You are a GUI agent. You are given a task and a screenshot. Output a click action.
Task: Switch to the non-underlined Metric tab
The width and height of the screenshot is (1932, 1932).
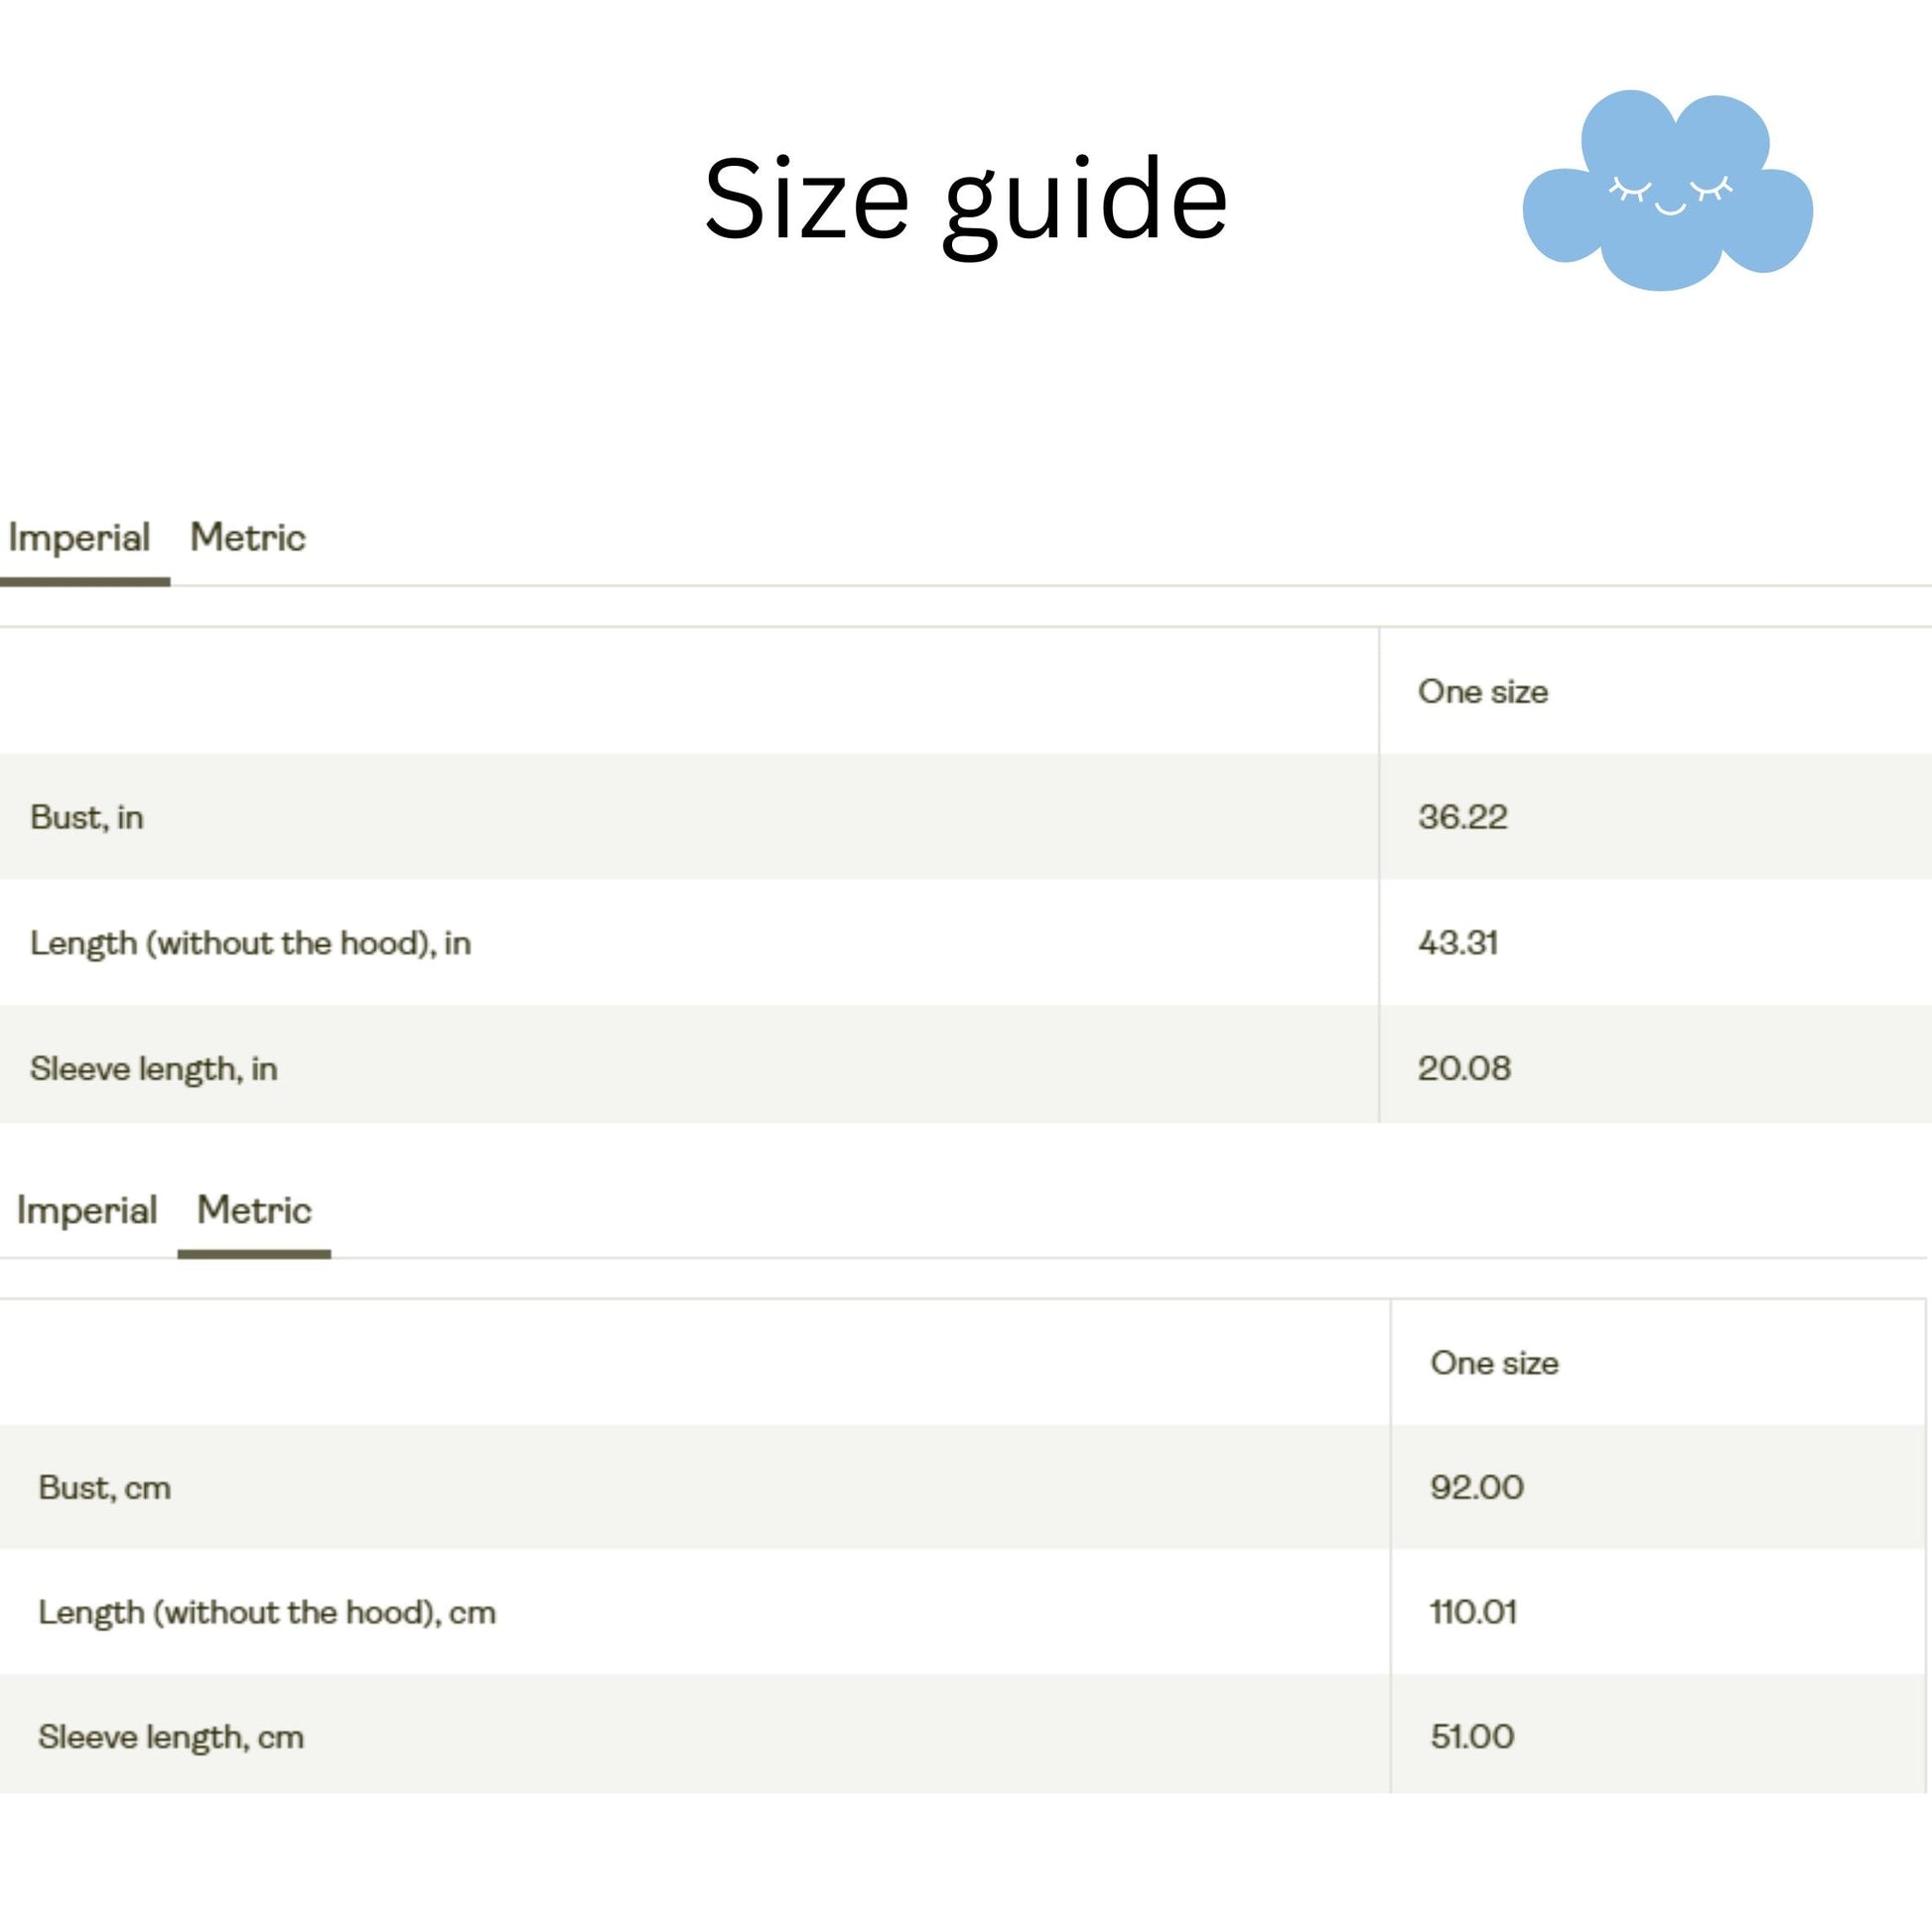click(247, 538)
